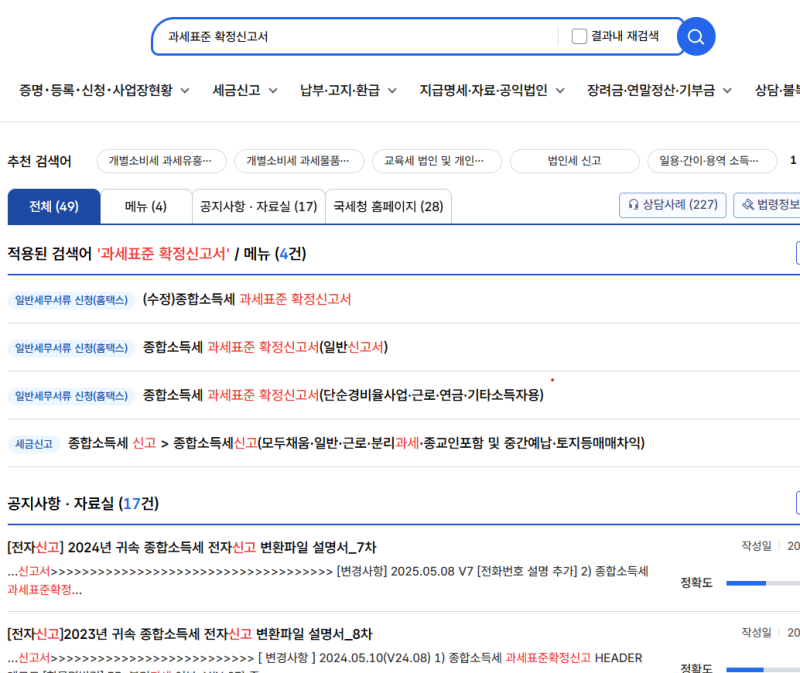Click the 추천 검색어 label
The image size is (800, 673).
pyautogui.click(x=39, y=161)
